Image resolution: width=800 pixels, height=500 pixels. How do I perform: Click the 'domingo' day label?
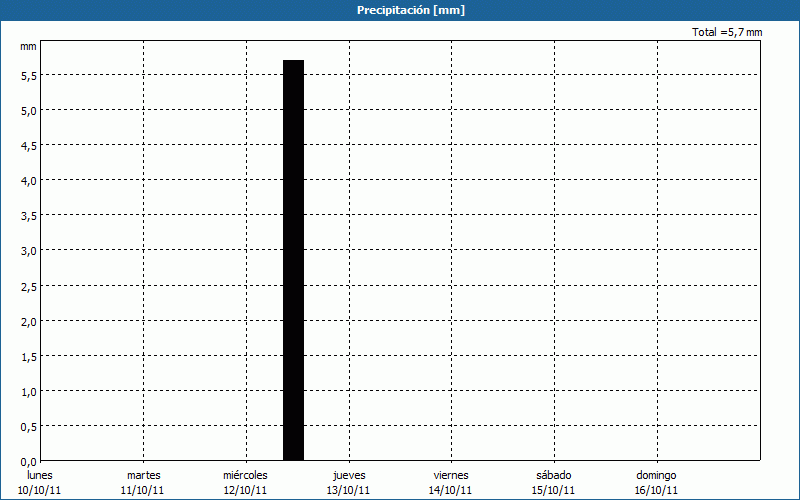[656, 475]
